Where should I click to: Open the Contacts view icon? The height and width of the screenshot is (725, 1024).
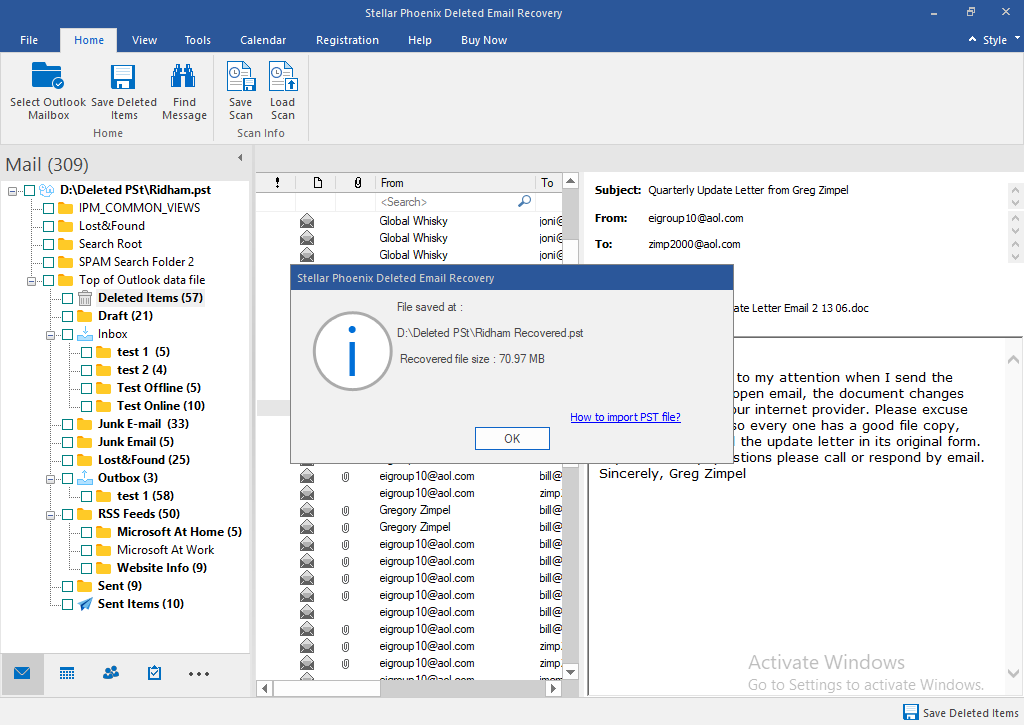click(111, 673)
